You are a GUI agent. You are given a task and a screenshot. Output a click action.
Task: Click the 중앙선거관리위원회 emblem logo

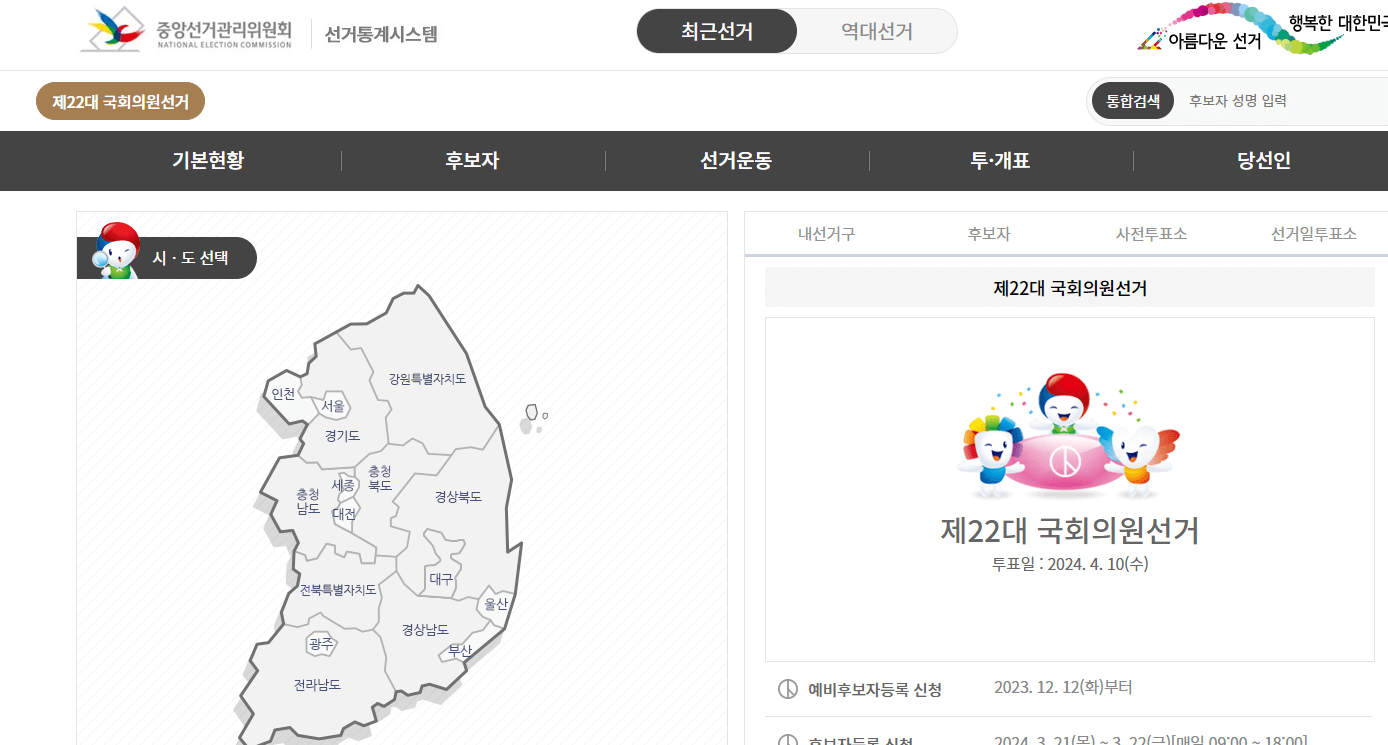113,30
